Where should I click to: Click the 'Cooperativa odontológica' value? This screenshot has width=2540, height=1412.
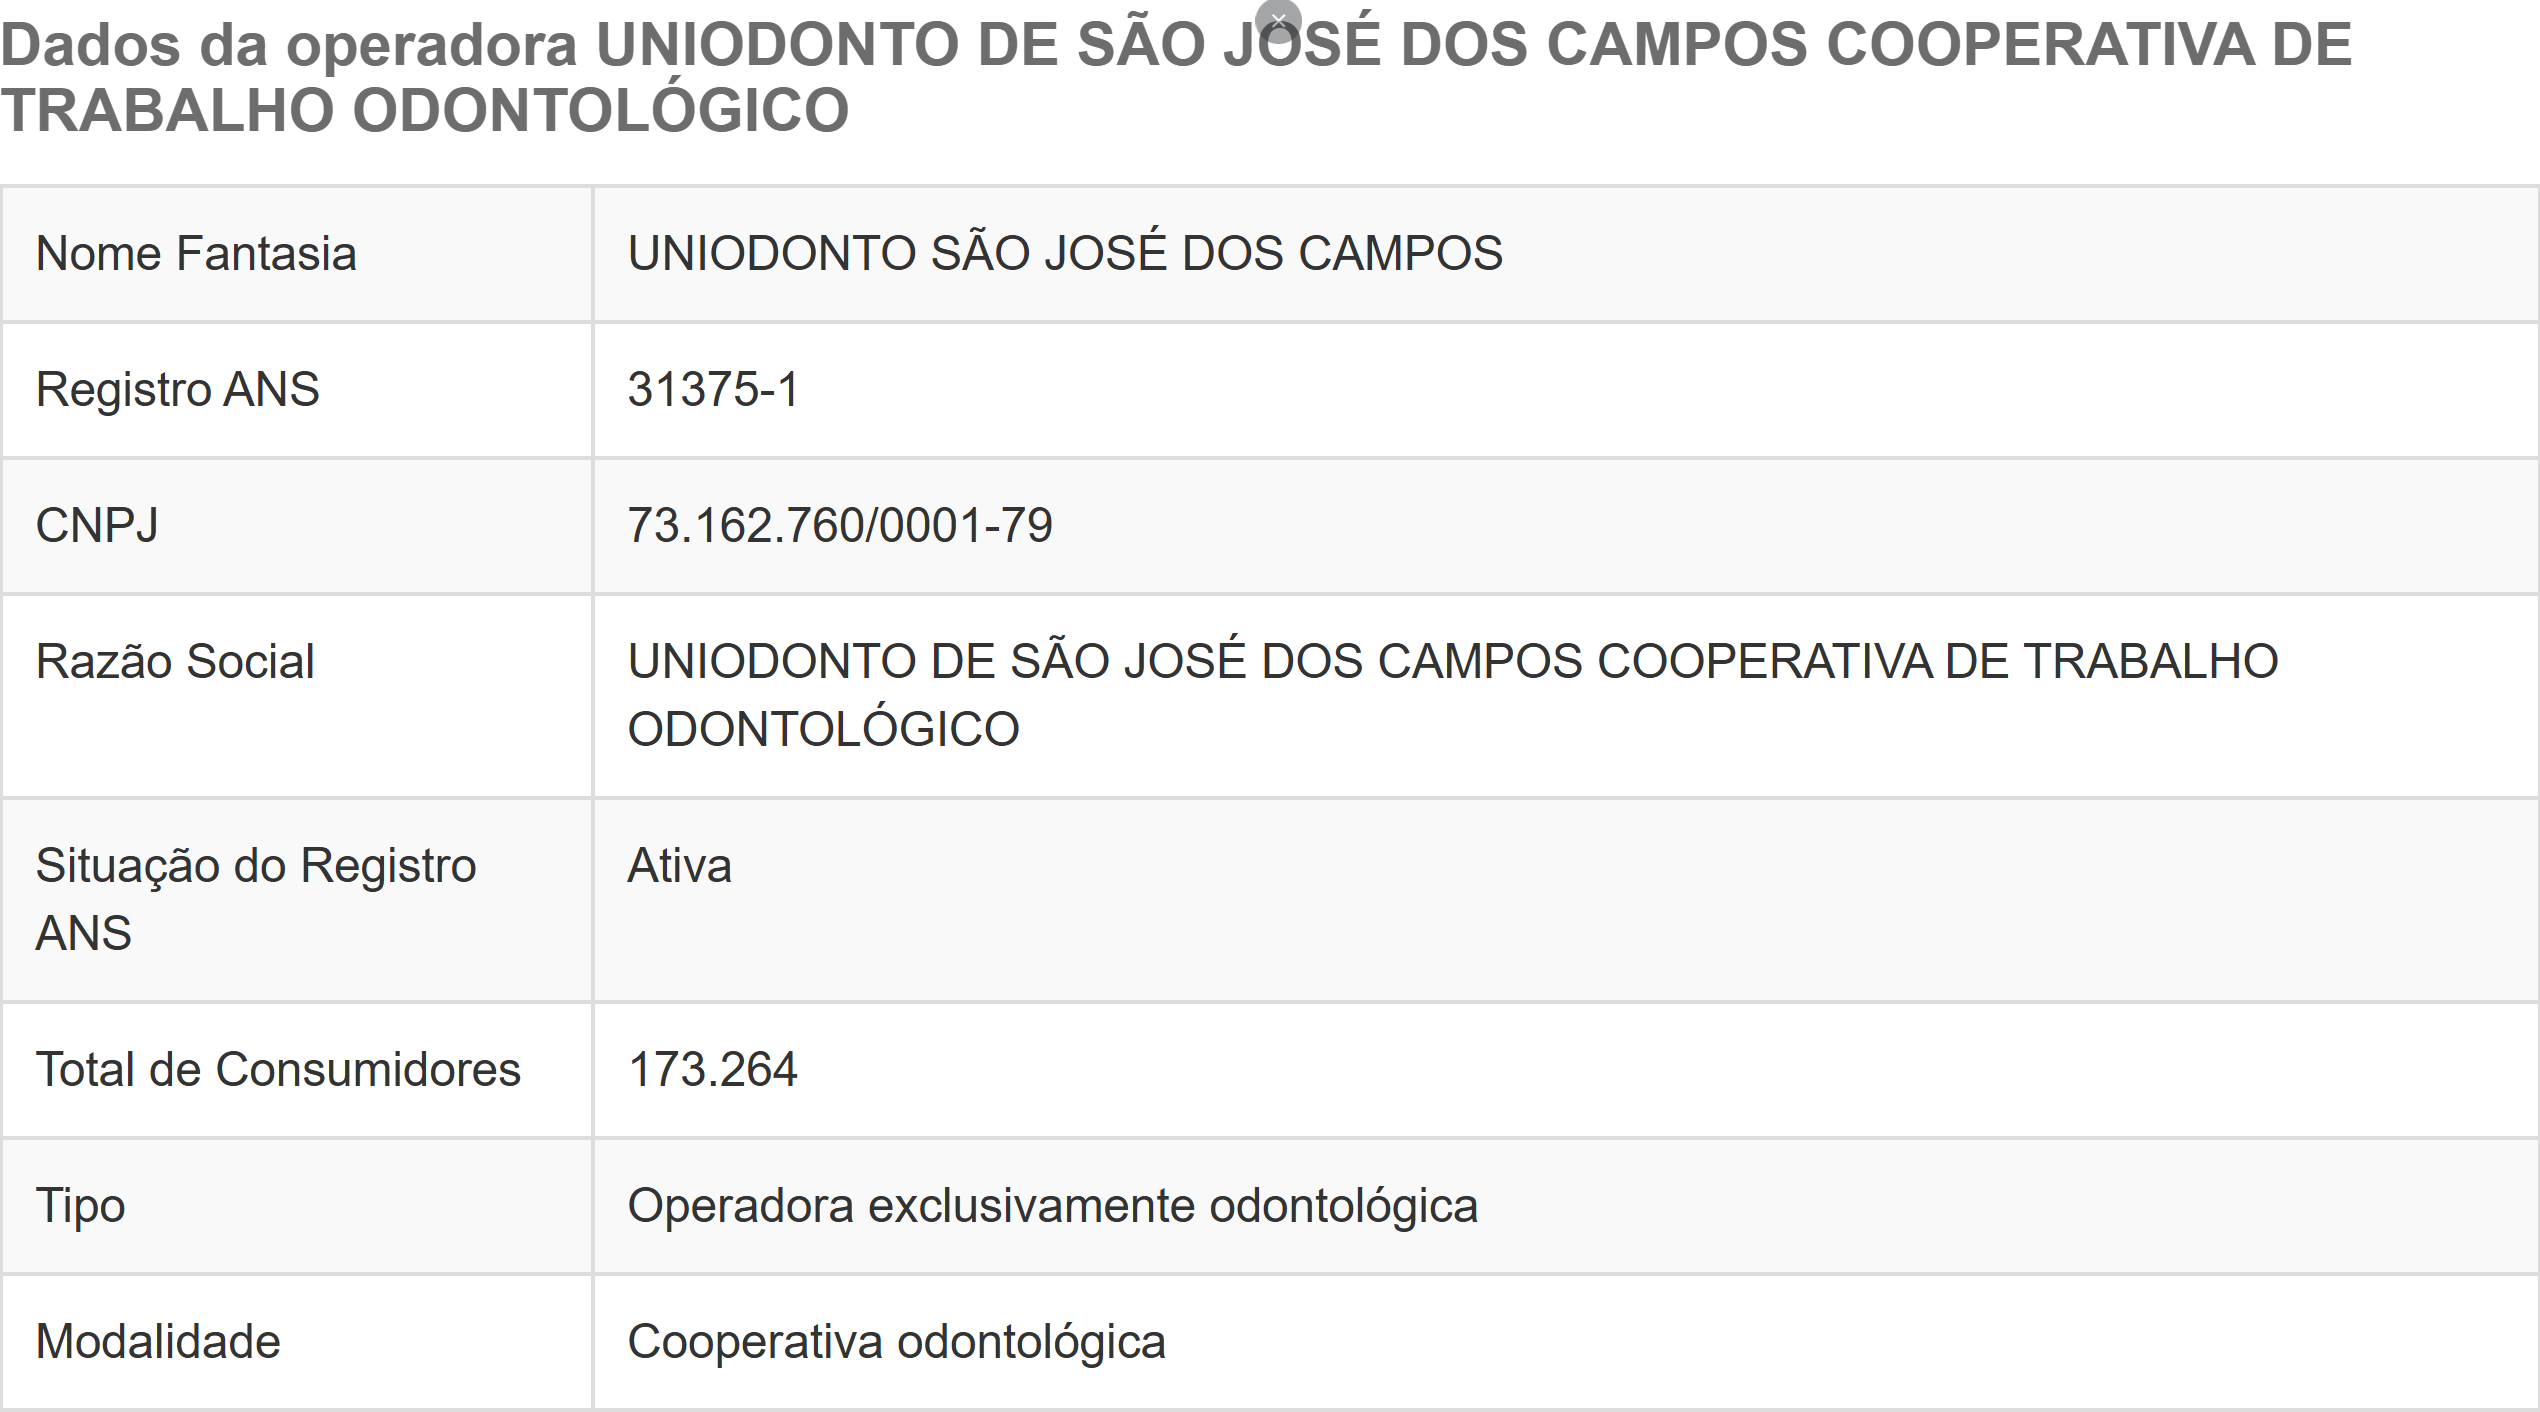pos(896,1341)
